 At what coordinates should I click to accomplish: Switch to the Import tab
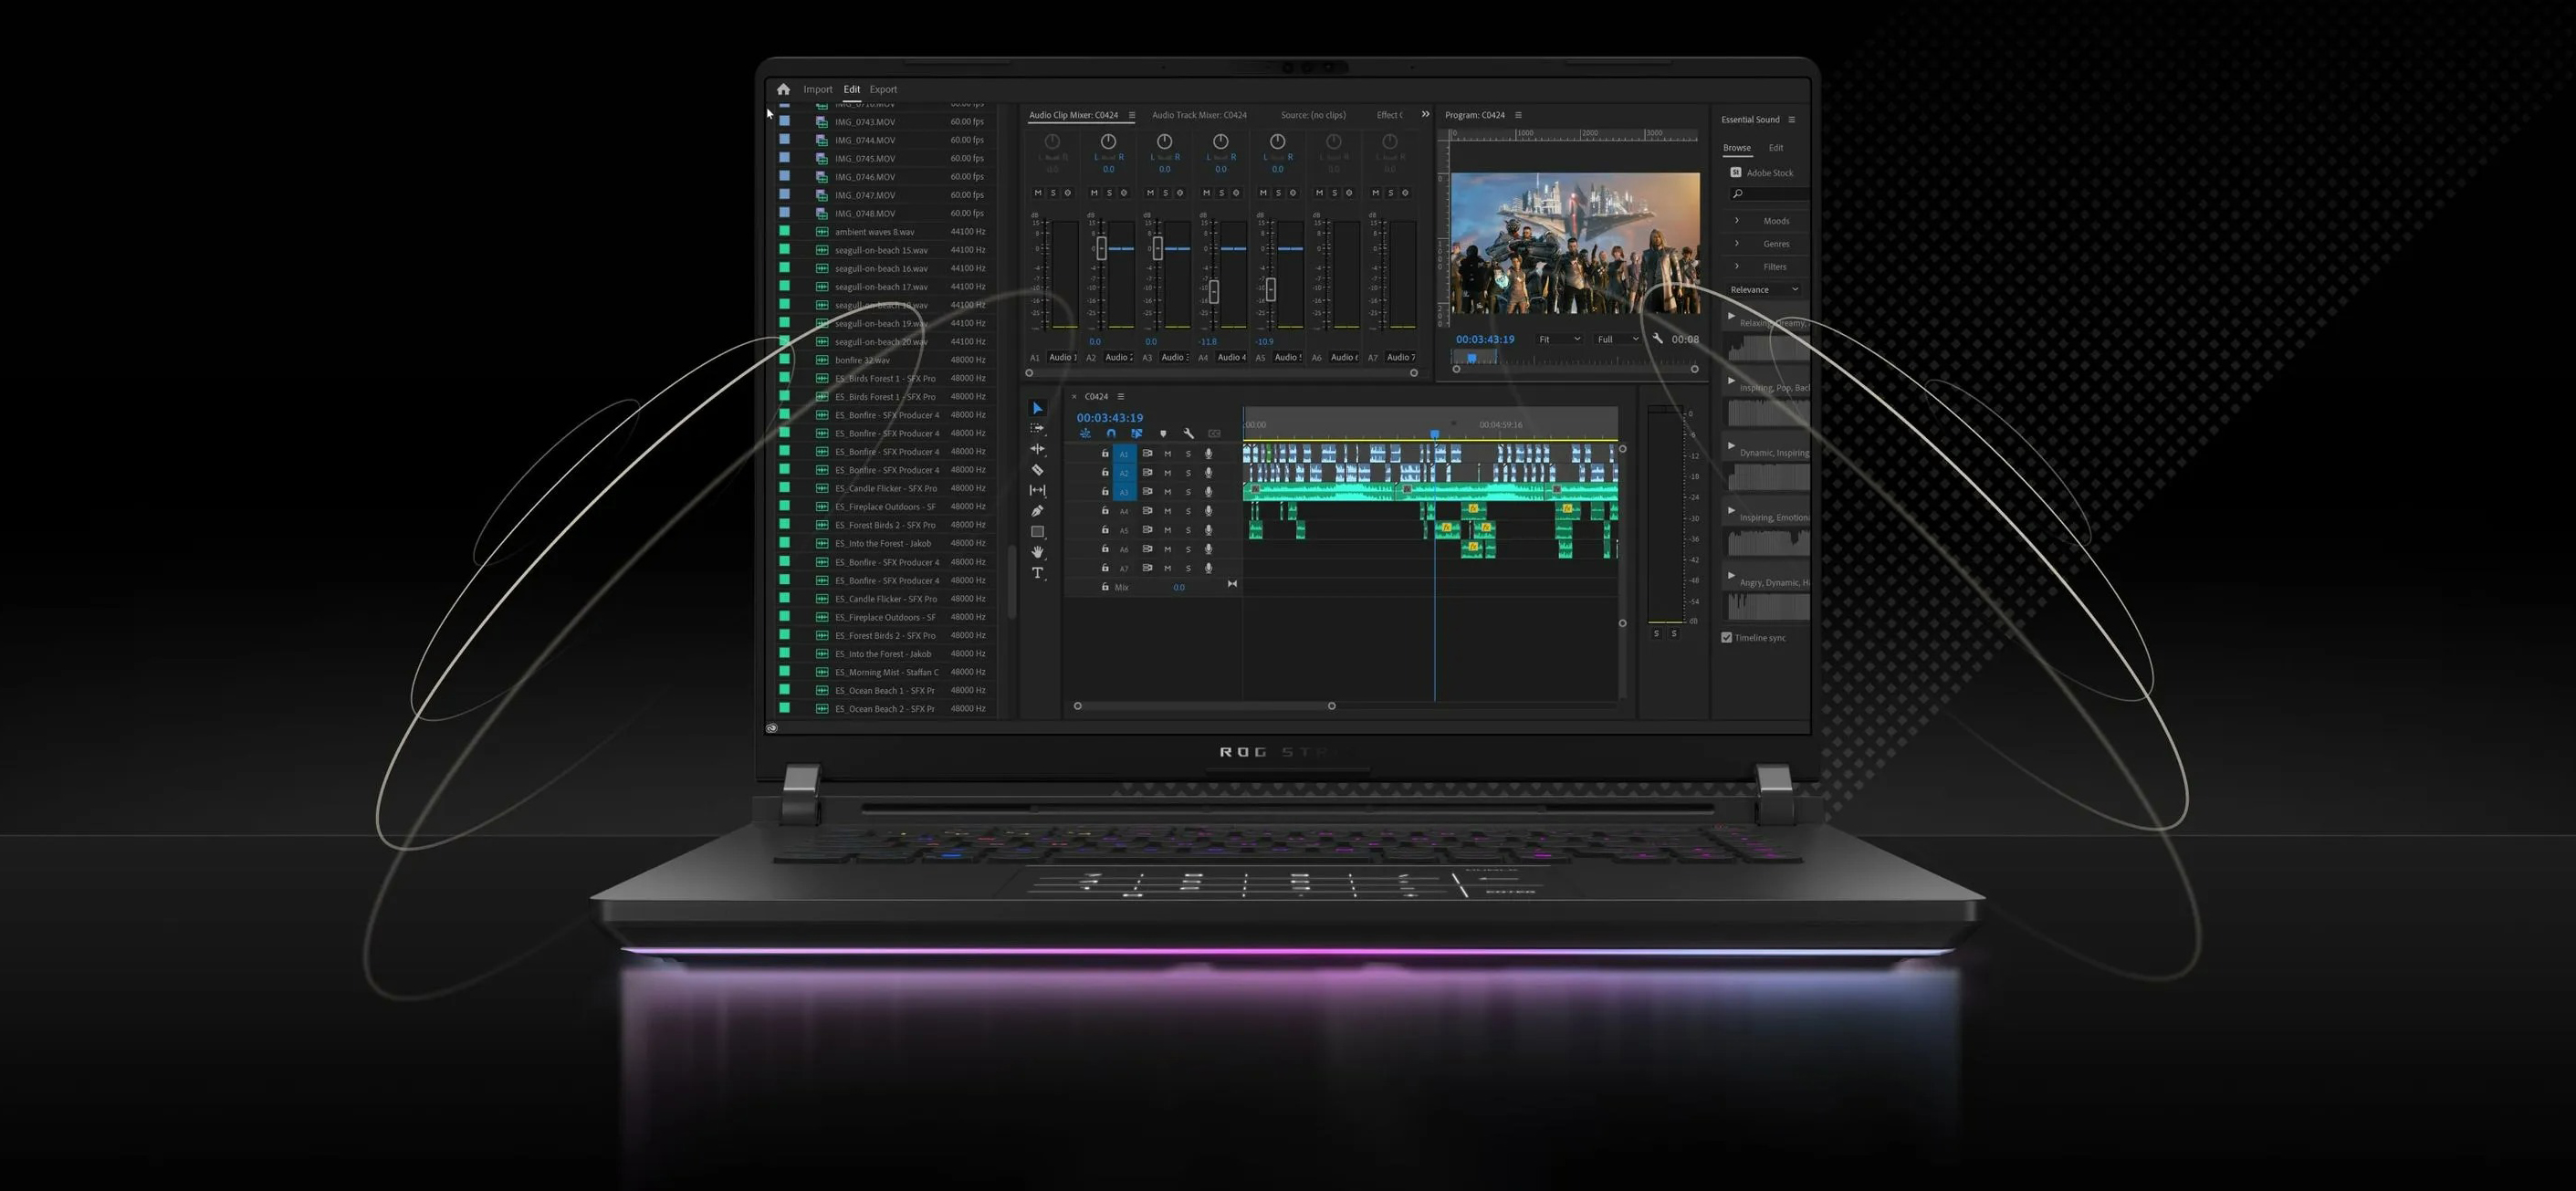817,89
